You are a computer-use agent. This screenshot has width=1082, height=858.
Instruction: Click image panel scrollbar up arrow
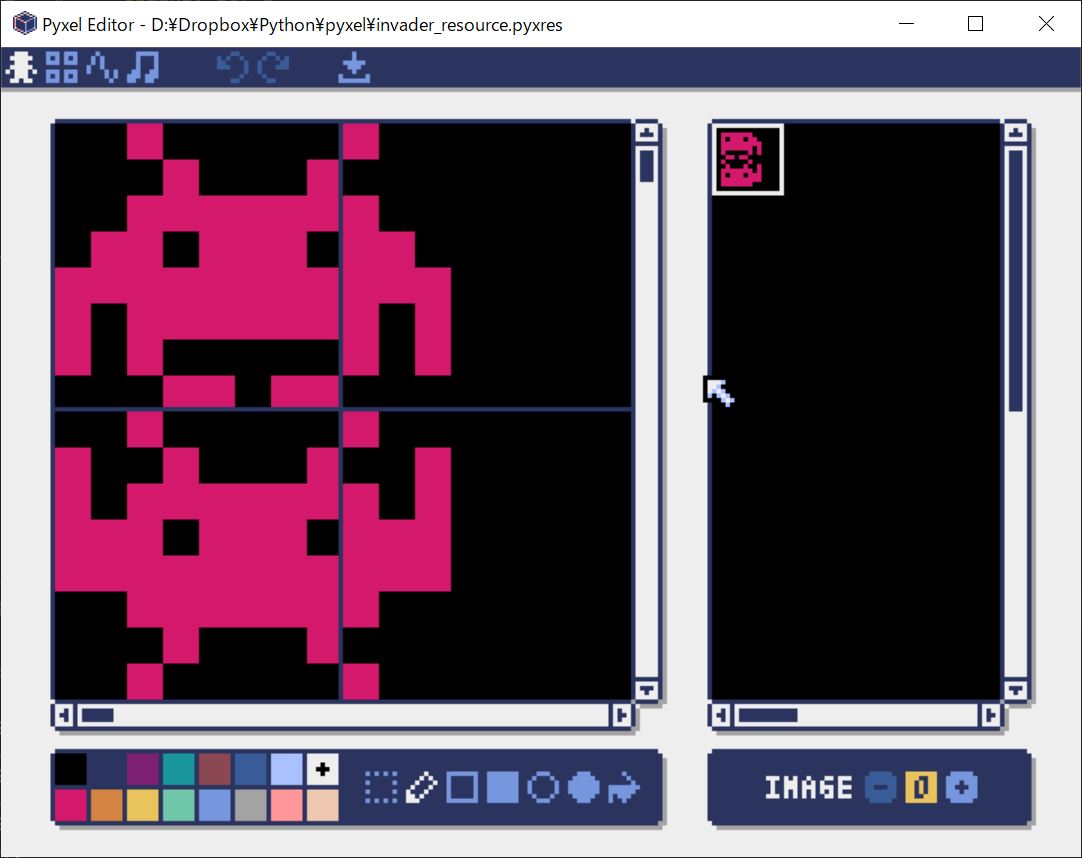pyautogui.click(x=1016, y=132)
